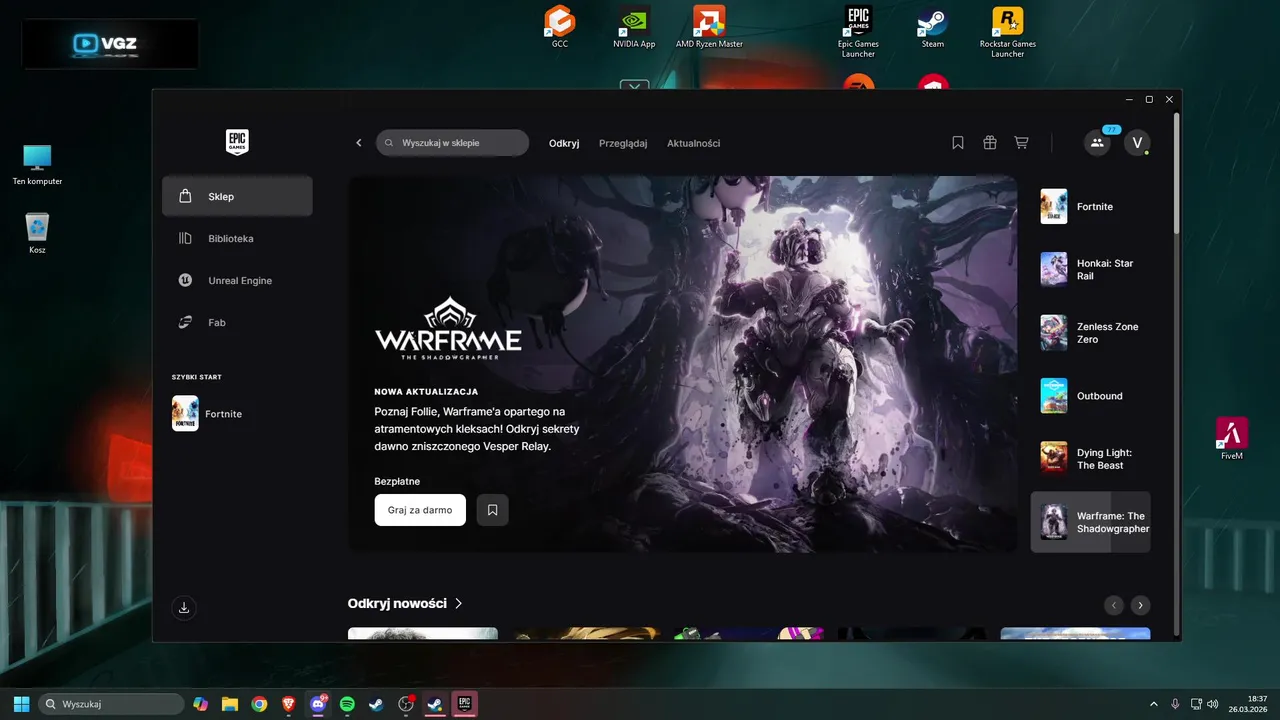Open File Explorer from the taskbar
1280x720 pixels.
point(230,704)
